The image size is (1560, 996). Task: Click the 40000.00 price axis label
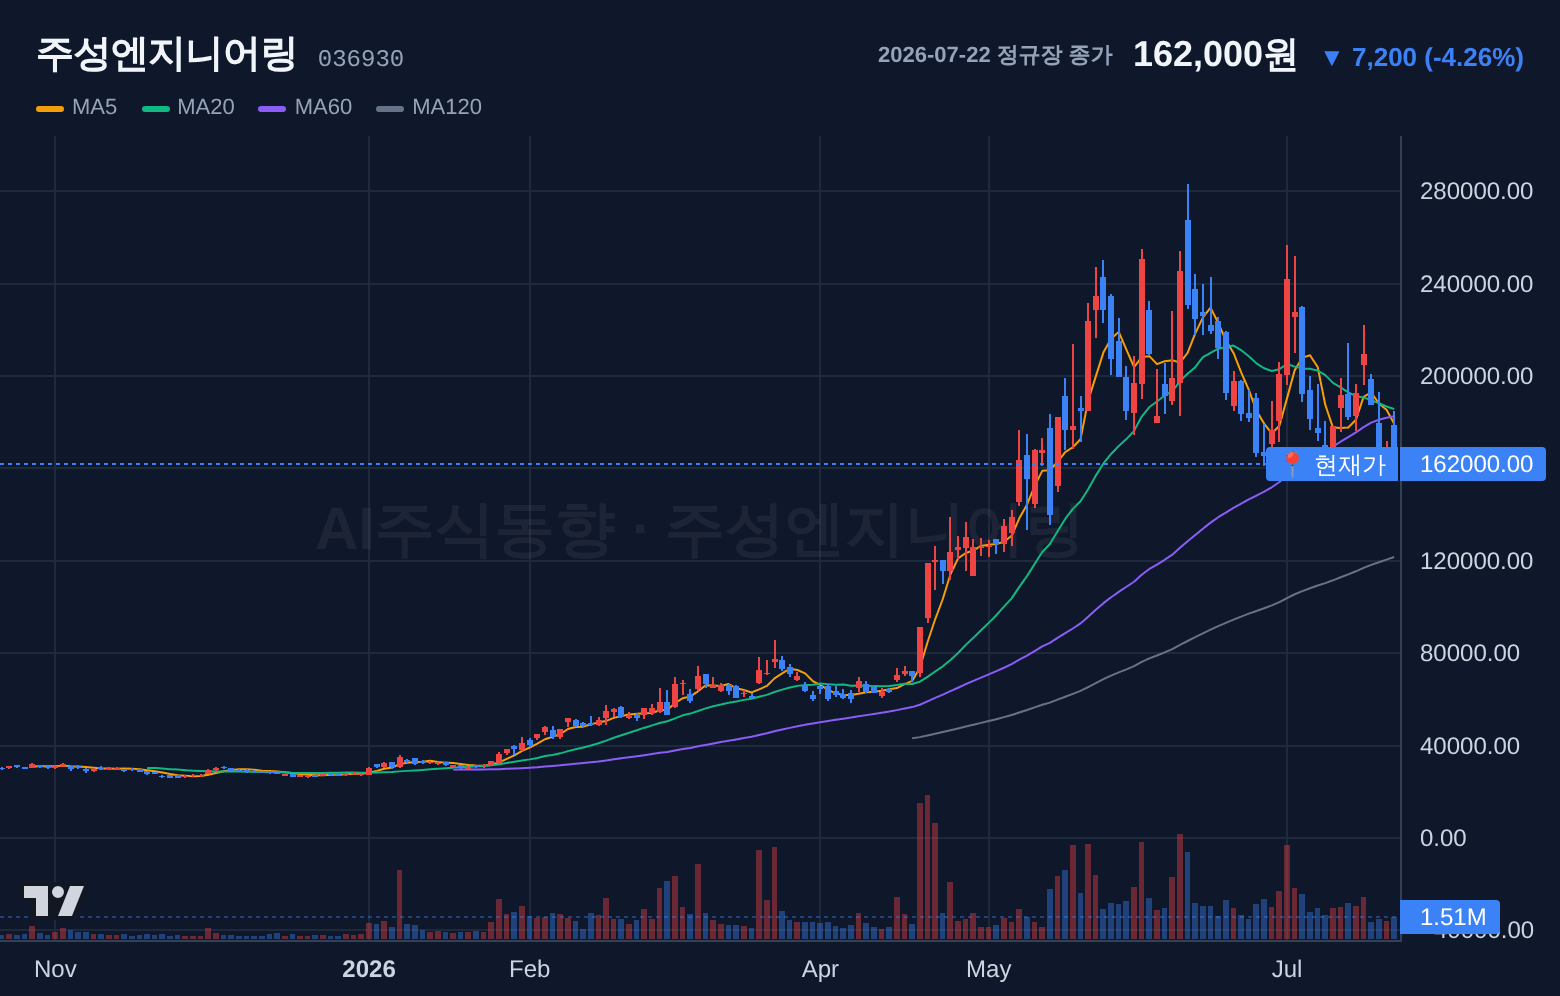click(1470, 746)
